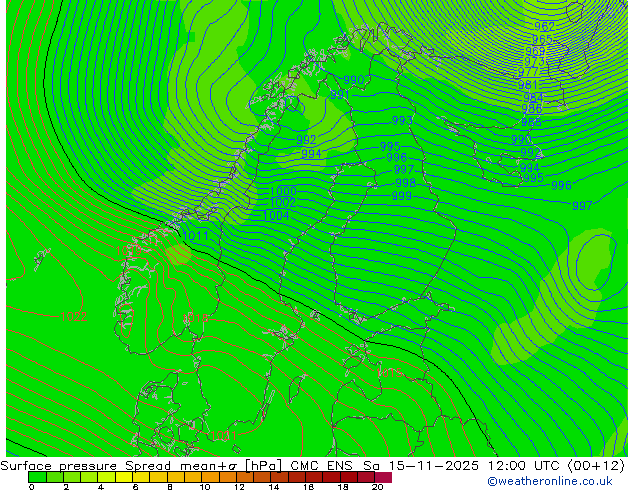This screenshot has height=490, width=634.
Task: Click the 984 isobar label
Action: click(x=533, y=97)
